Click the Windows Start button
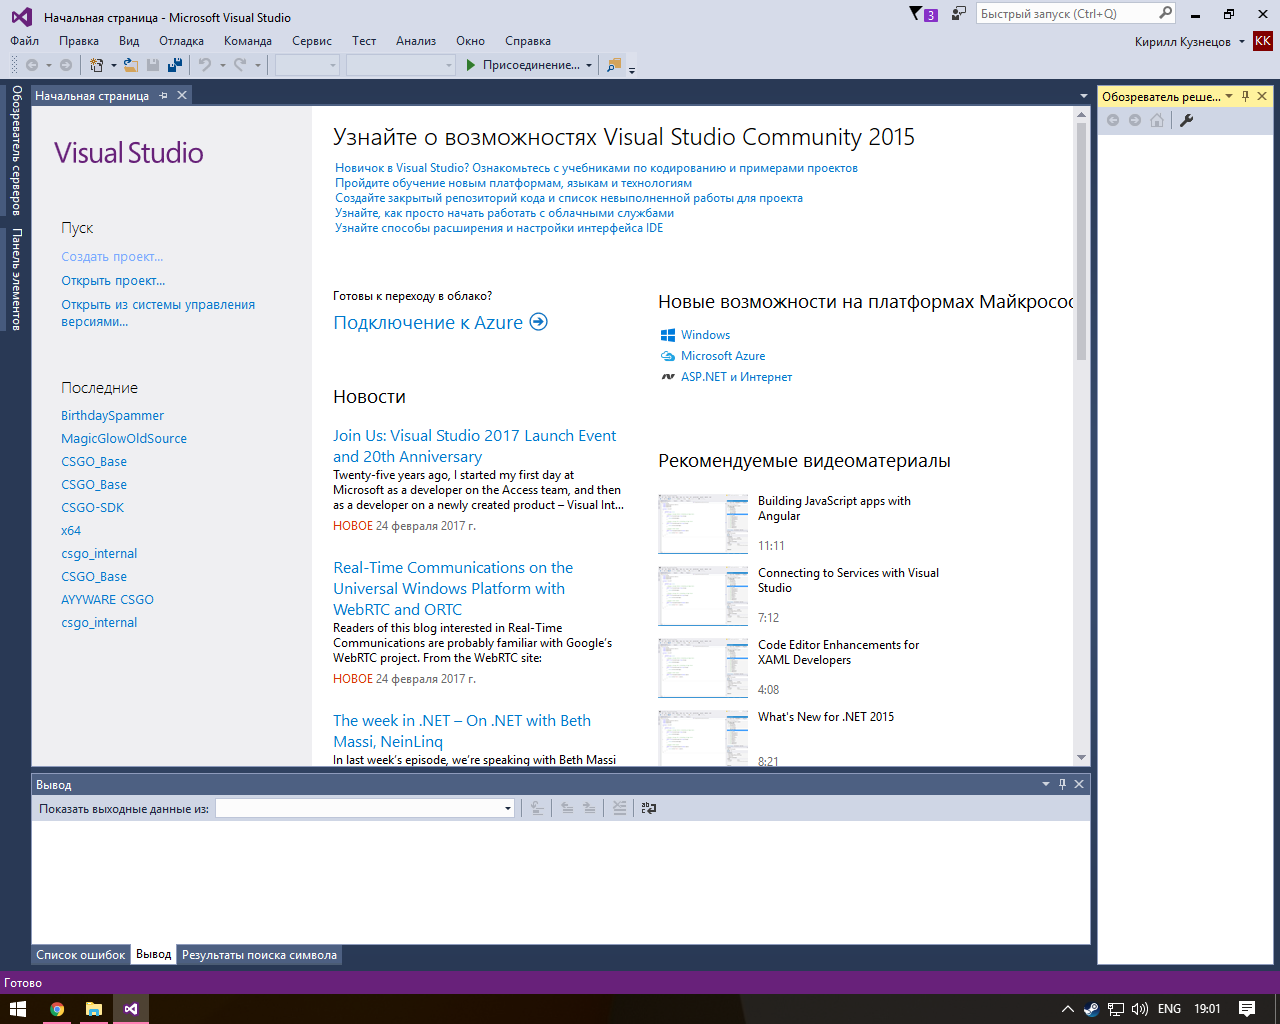This screenshot has width=1280, height=1024. [18, 1009]
